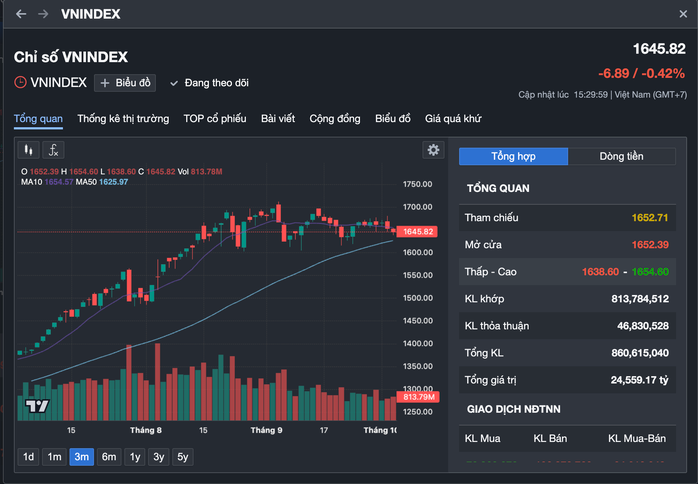Click the 1645.82 price label on axis
The width and height of the screenshot is (698, 484).
coord(418,232)
